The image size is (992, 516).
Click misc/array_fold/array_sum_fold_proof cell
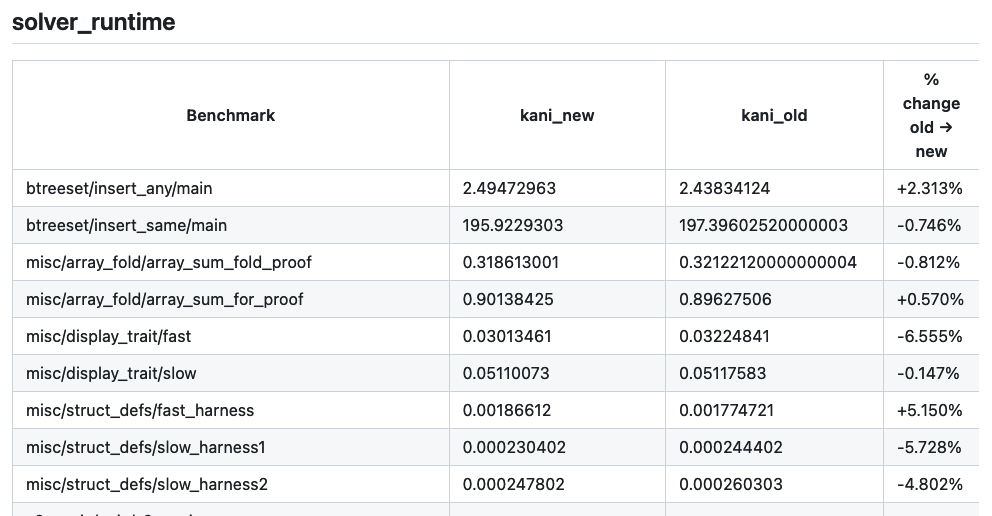[x=169, y=262]
